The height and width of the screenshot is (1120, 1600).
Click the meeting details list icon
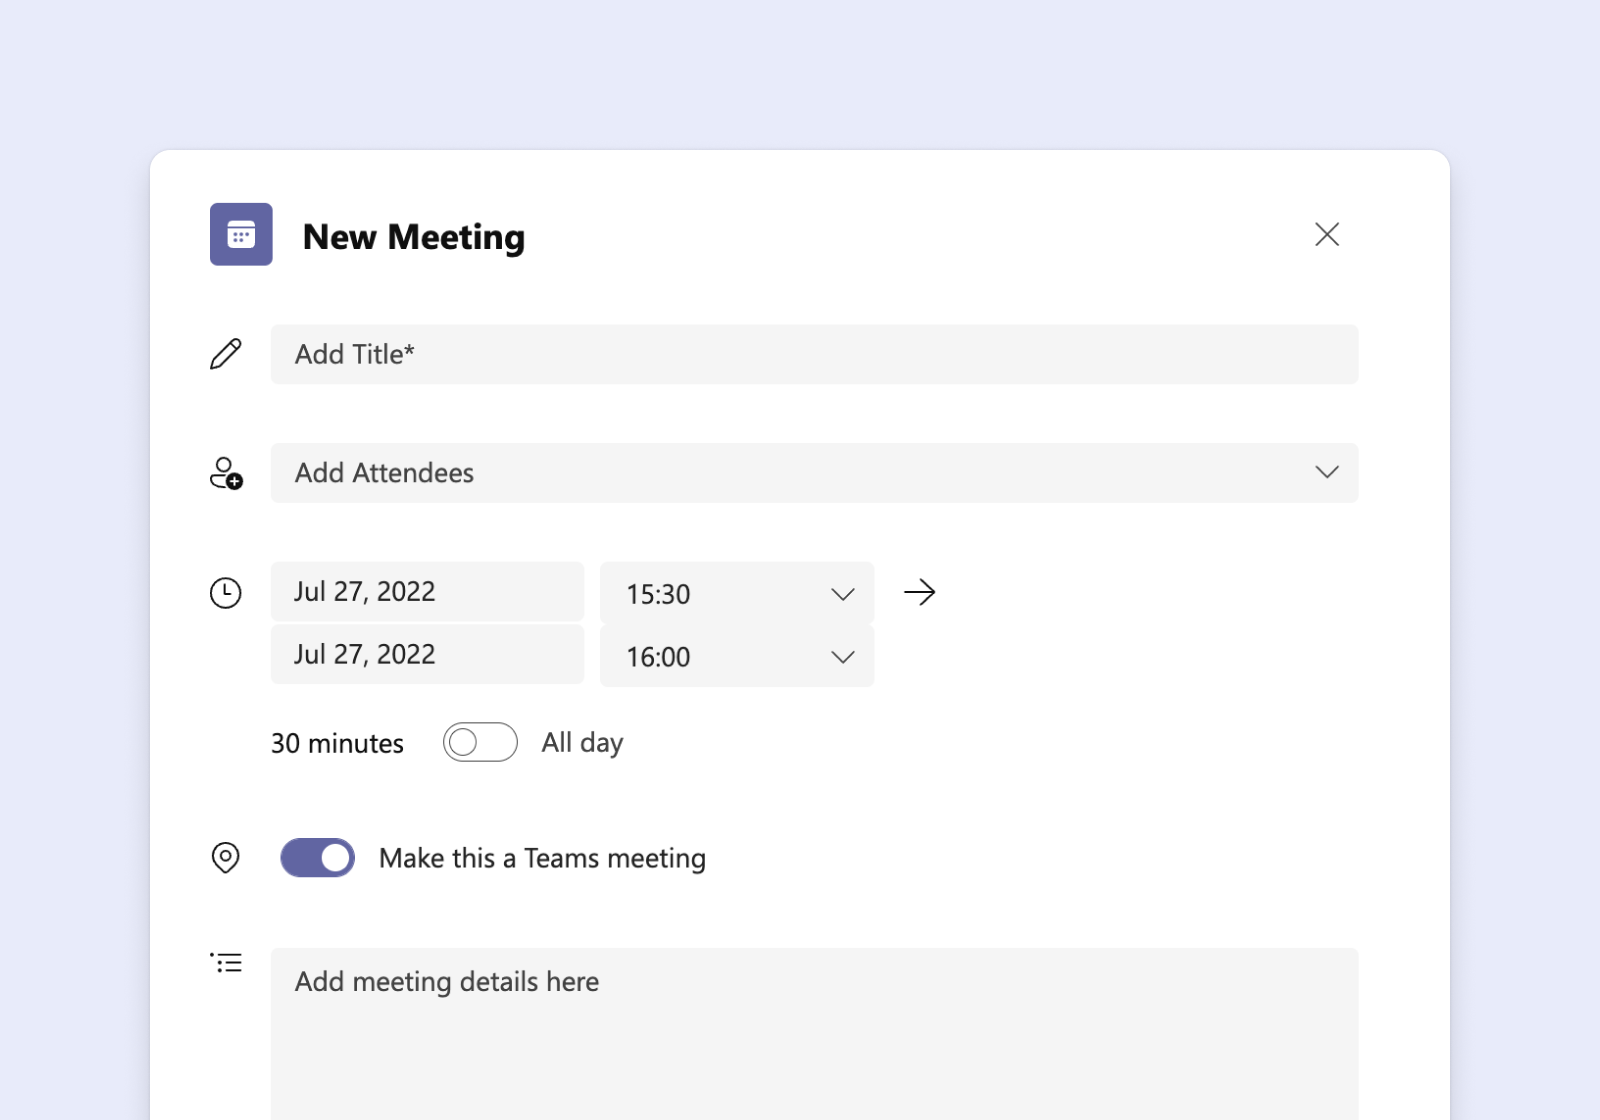click(226, 962)
